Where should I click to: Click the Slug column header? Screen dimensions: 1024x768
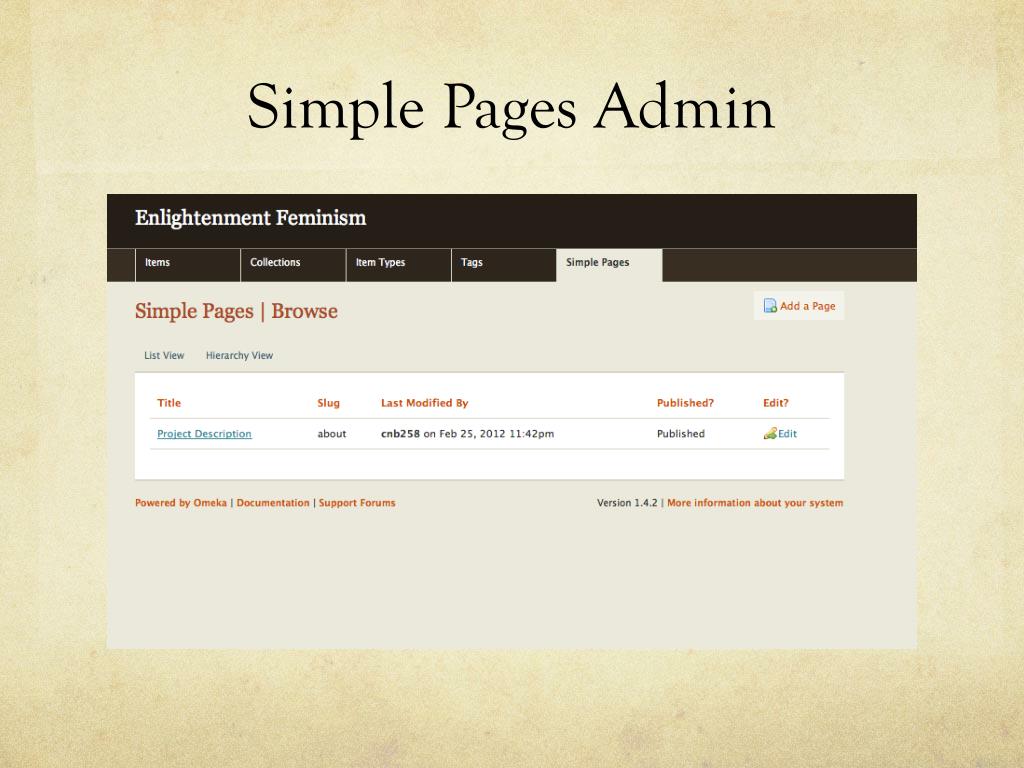point(328,403)
